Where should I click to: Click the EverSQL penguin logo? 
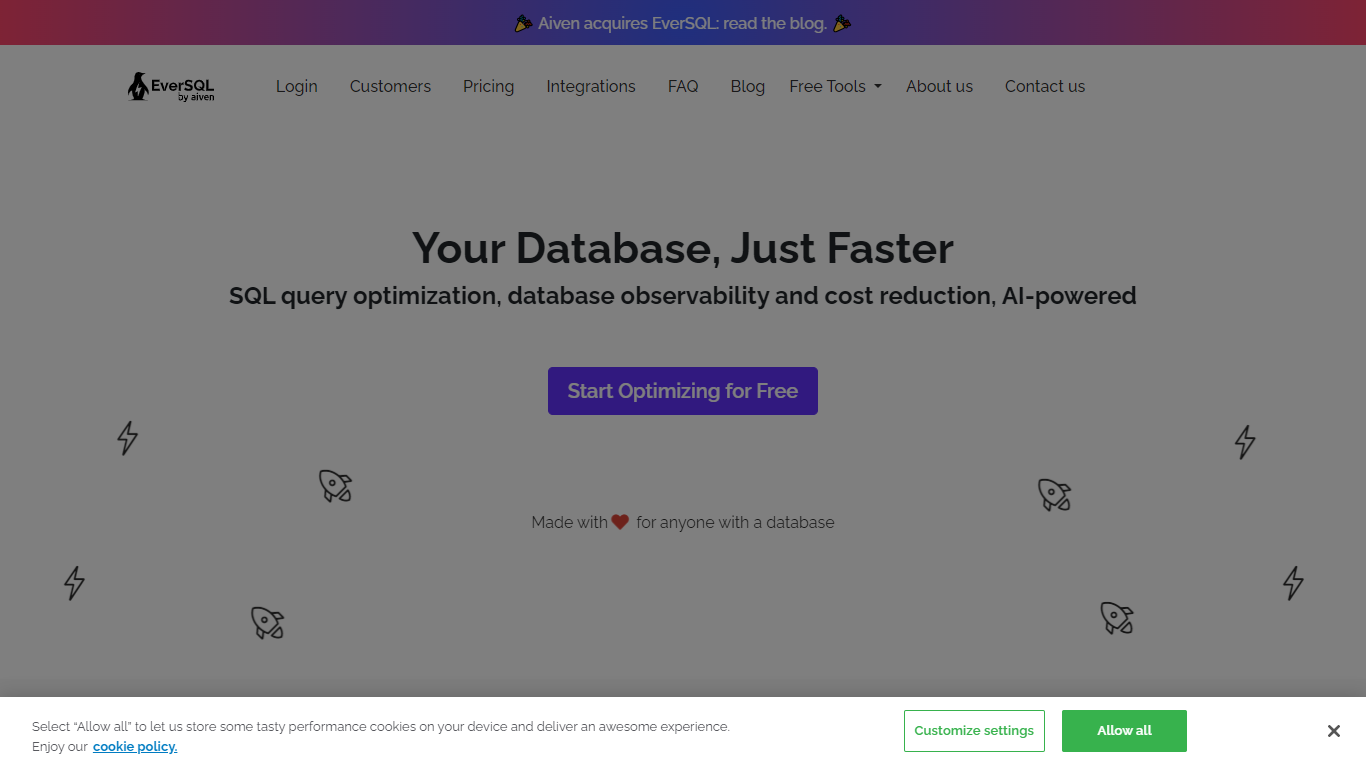pyautogui.click(x=171, y=87)
